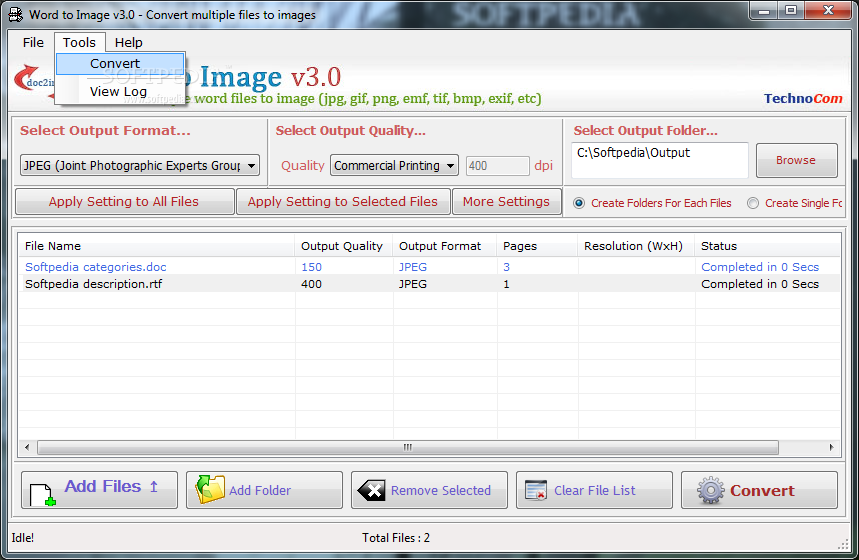The height and width of the screenshot is (560, 859).
Task: Click status of Softpedia categories.doc row
Action: click(760, 267)
